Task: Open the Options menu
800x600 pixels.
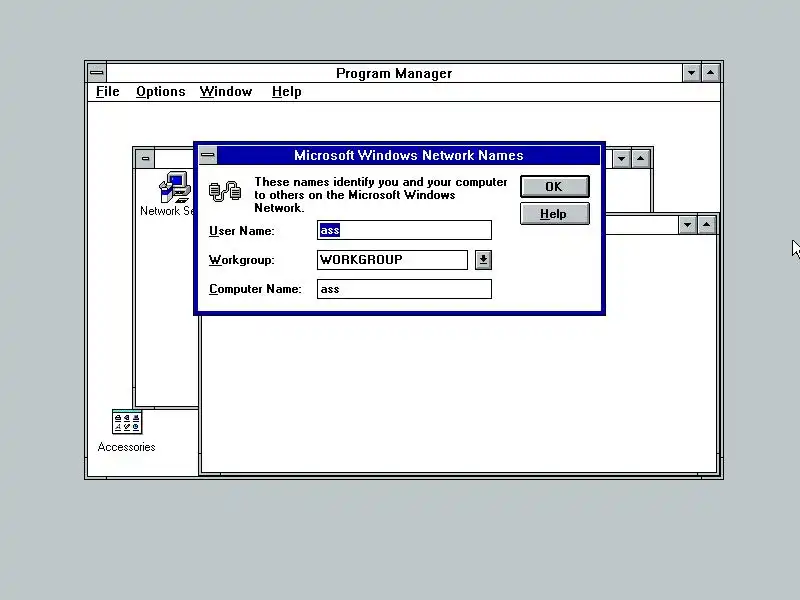Action: coord(161,92)
